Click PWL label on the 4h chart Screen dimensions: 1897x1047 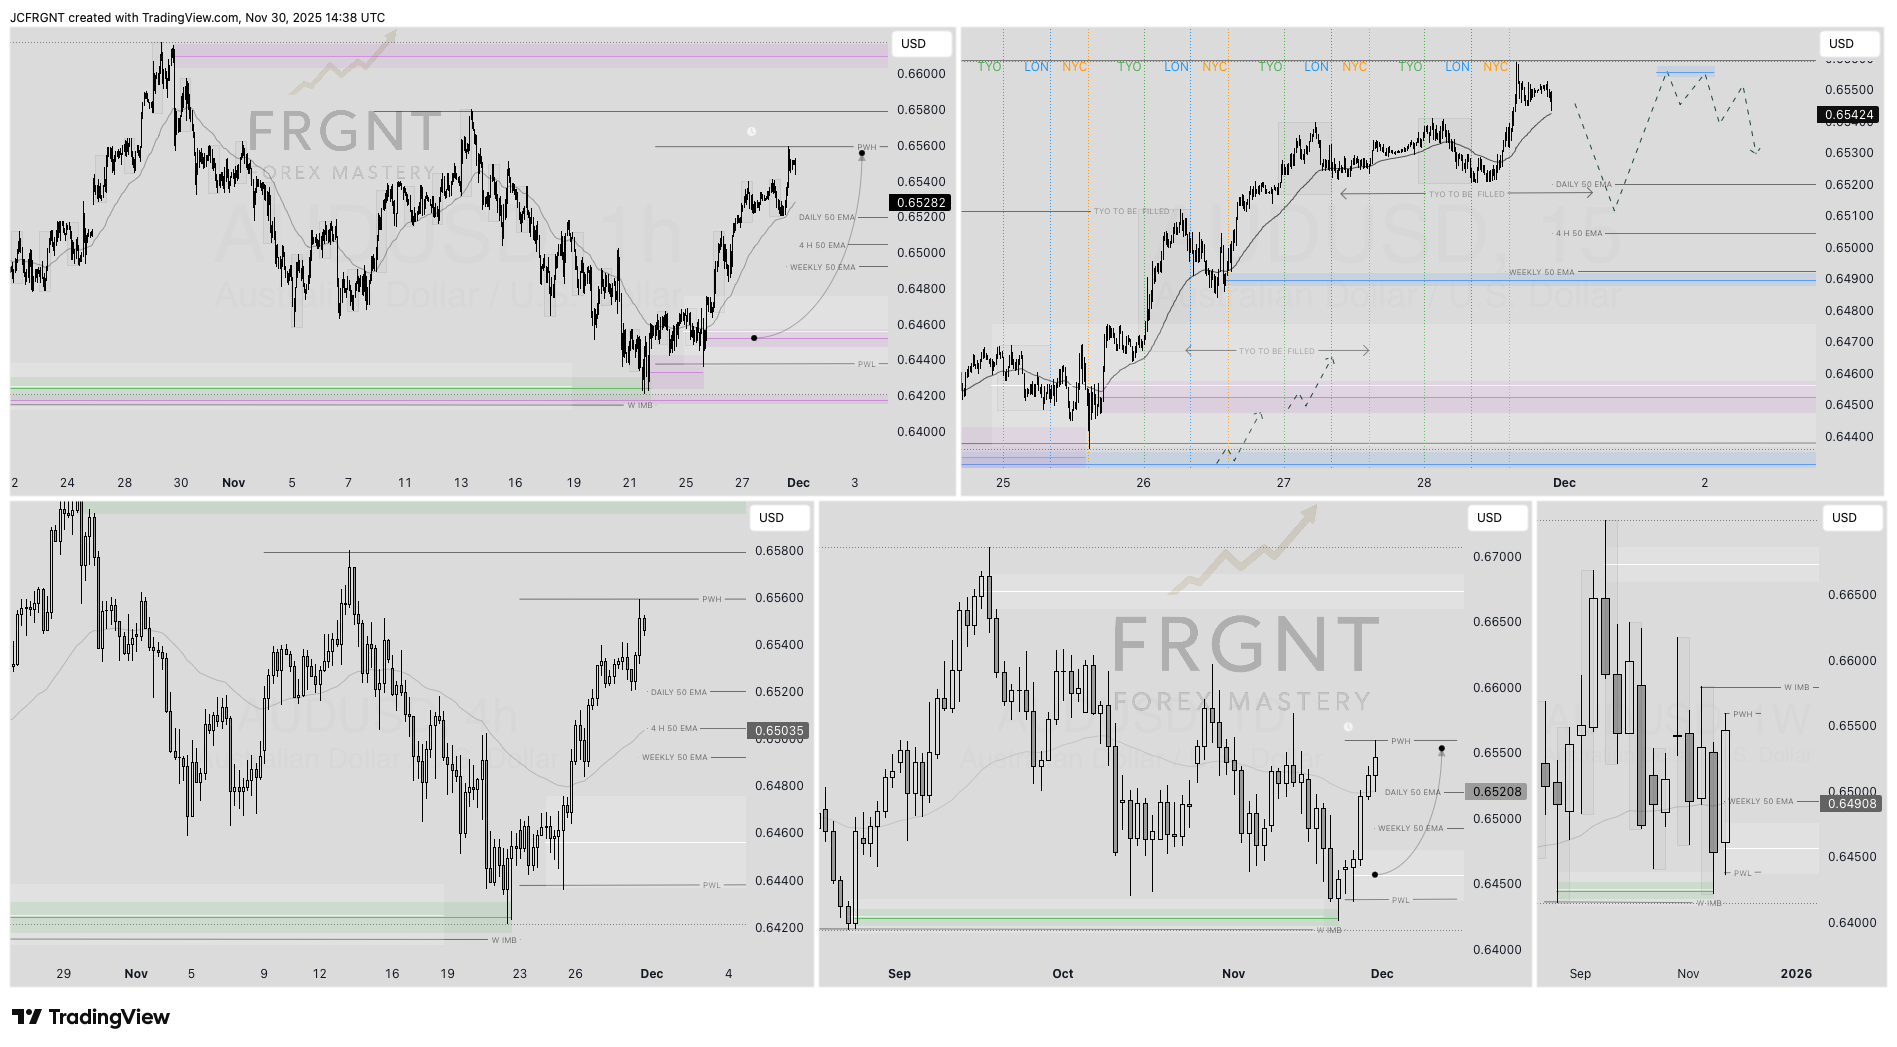711,886
